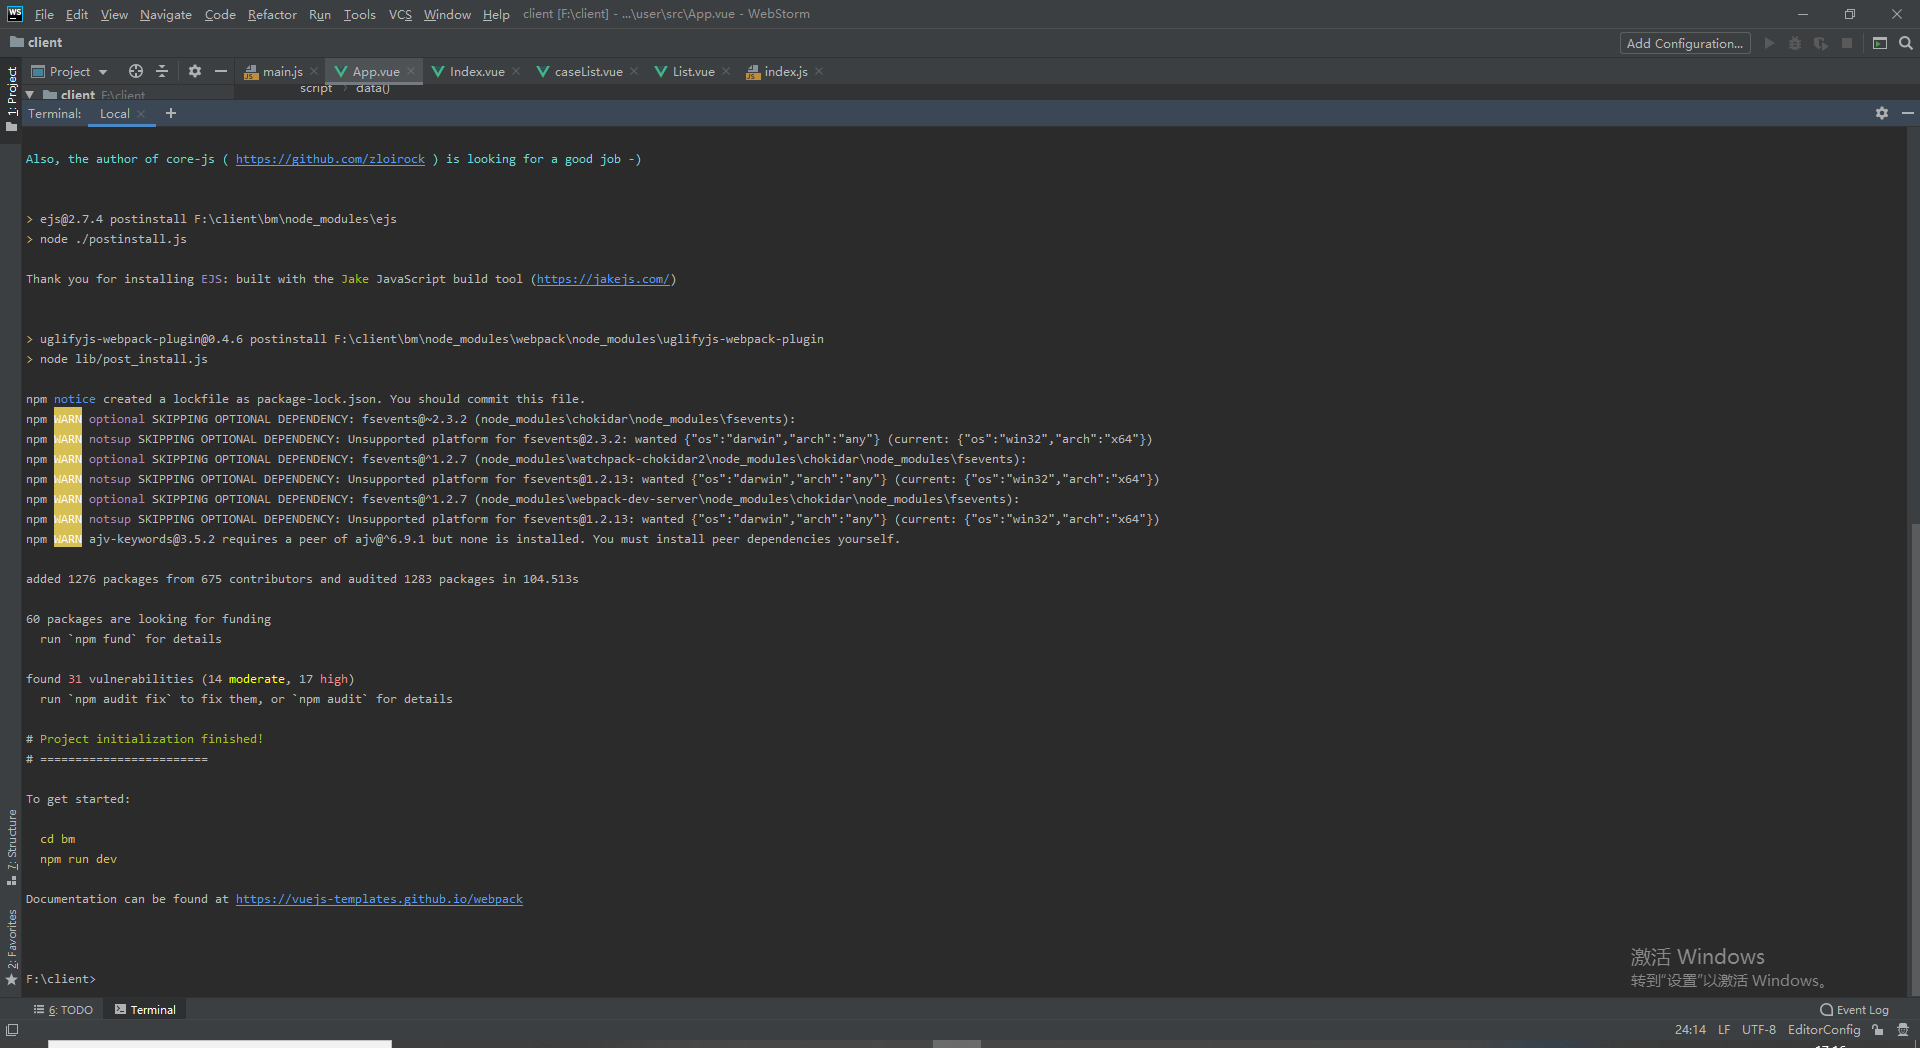Open the Edit menu
Image resolution: width=1920 pixels, height=1048 pixels.
[77, 14]
